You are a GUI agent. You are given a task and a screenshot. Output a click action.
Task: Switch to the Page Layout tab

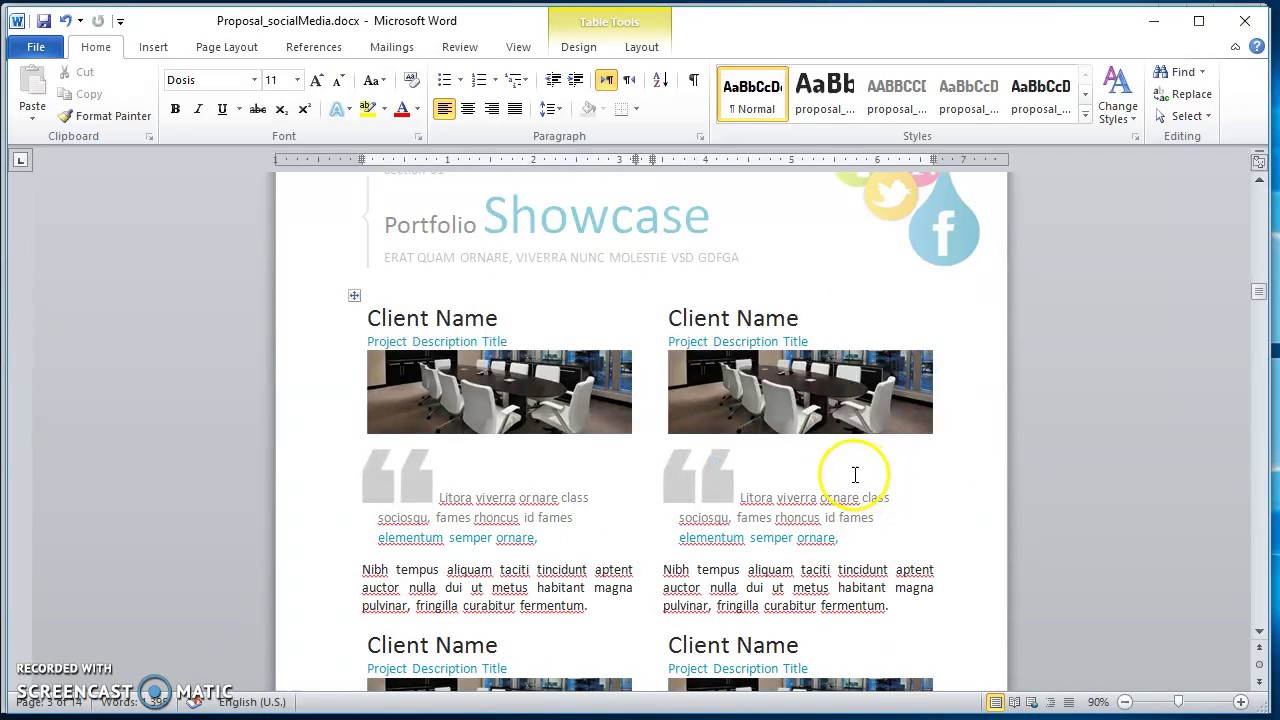click(227, 47)
